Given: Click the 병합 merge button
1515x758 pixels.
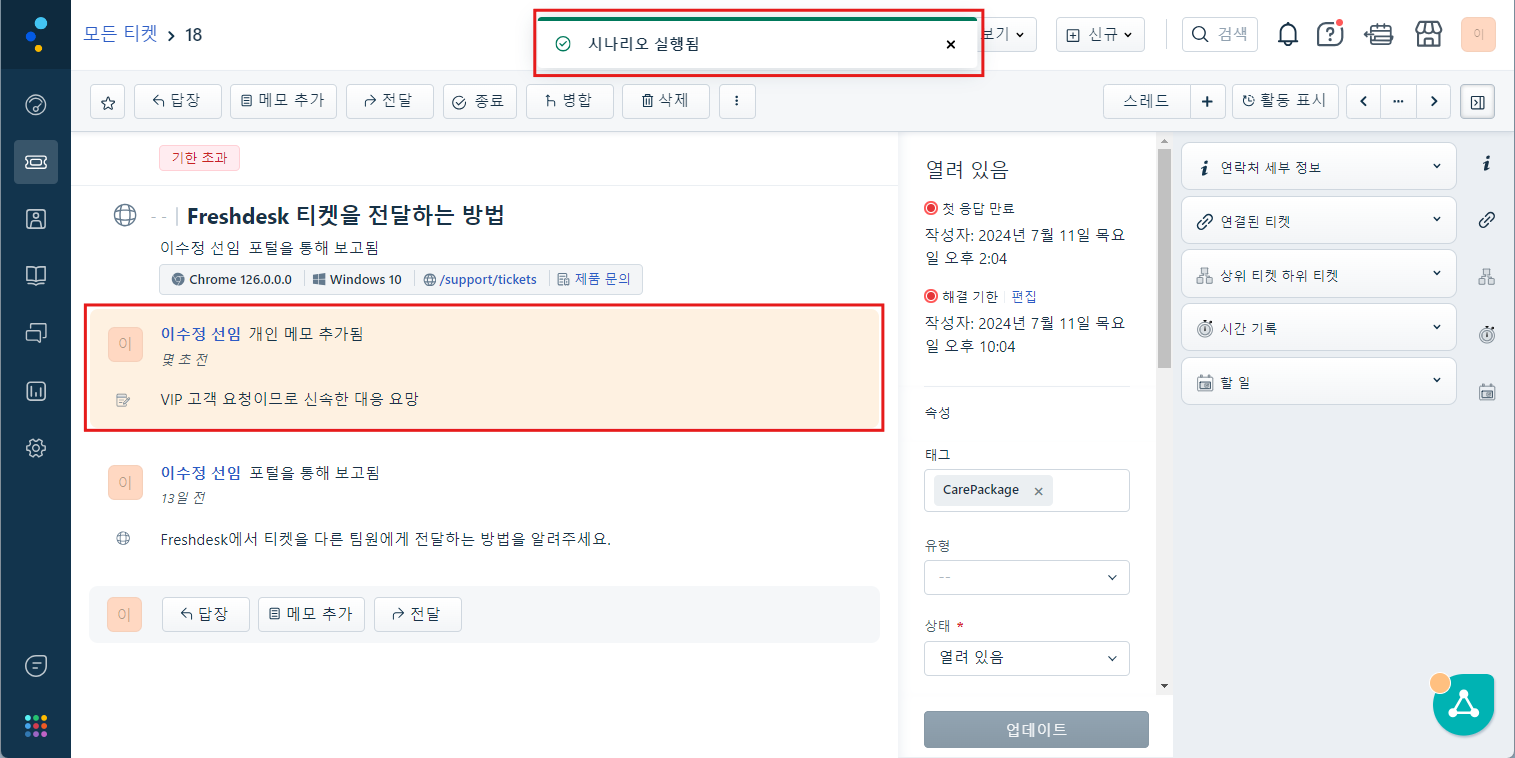Looking at the screenshot, I should 569,101.
